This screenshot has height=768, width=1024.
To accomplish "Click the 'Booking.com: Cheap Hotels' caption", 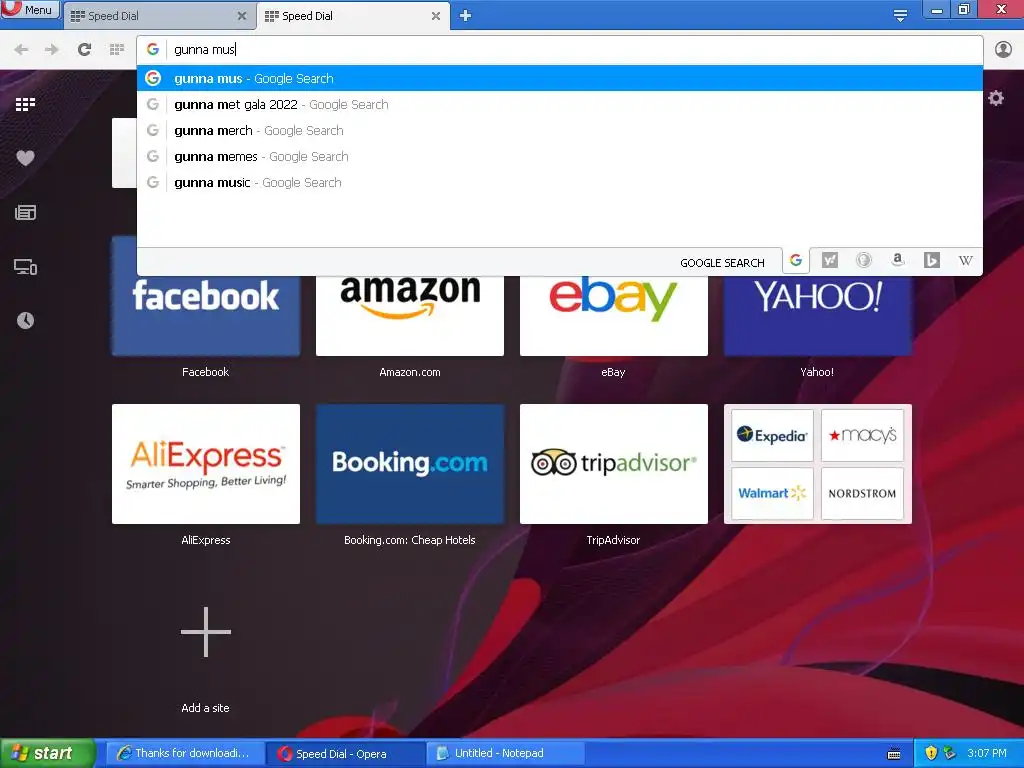I will (x=409, y=540).
